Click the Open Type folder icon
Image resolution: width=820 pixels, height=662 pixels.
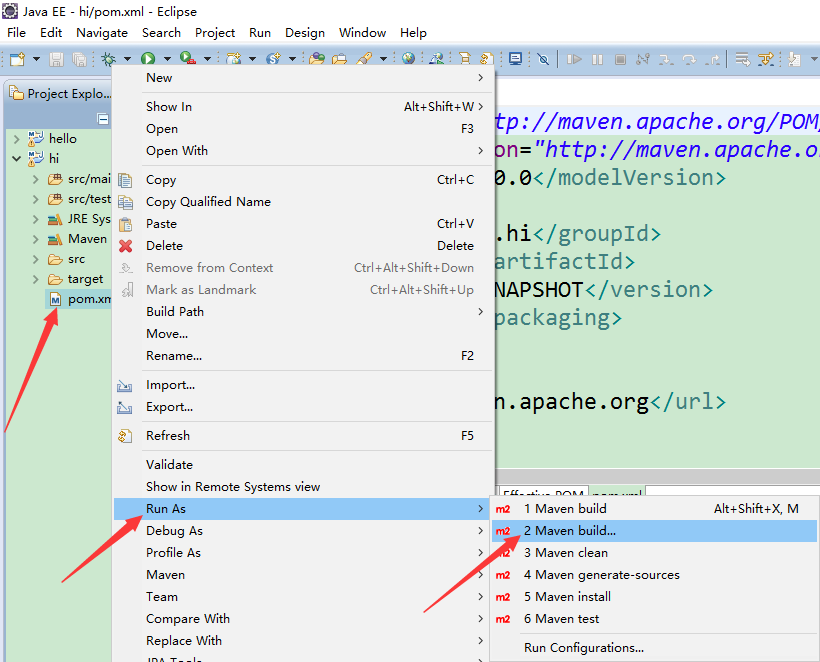click(317, 59)
